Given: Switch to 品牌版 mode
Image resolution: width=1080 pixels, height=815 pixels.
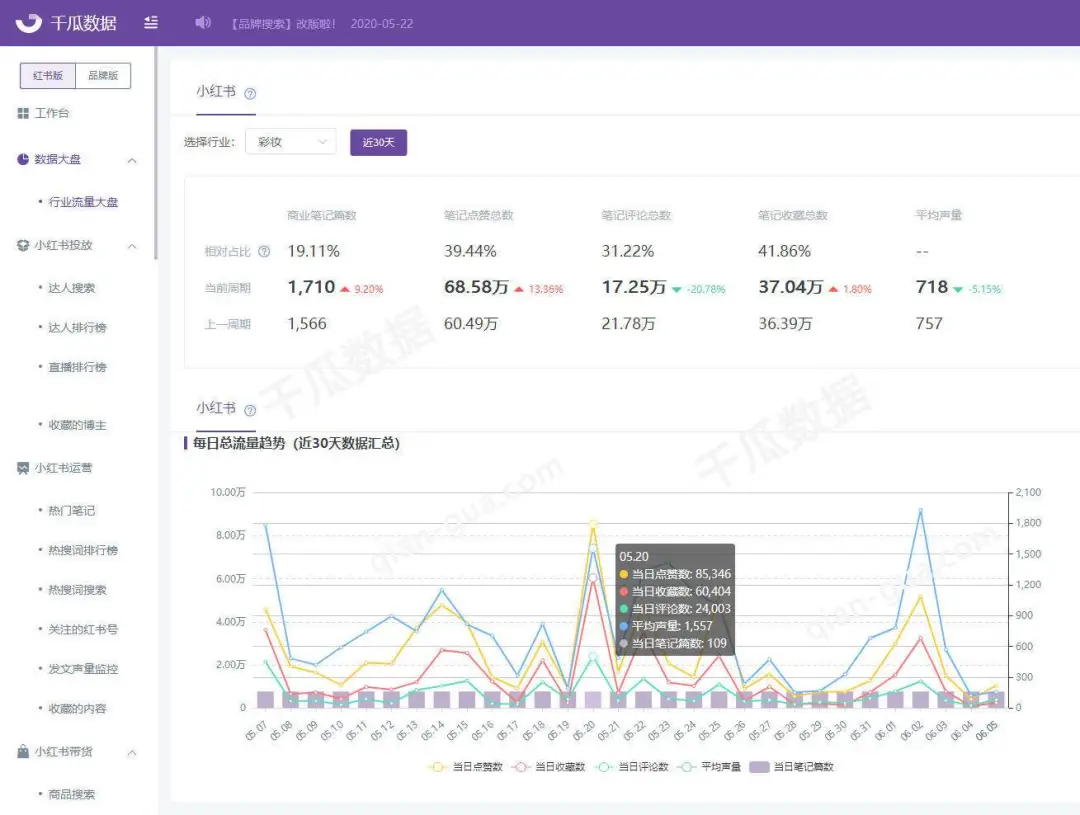Looking at the screenshot, I should click(x=103, y=76).
